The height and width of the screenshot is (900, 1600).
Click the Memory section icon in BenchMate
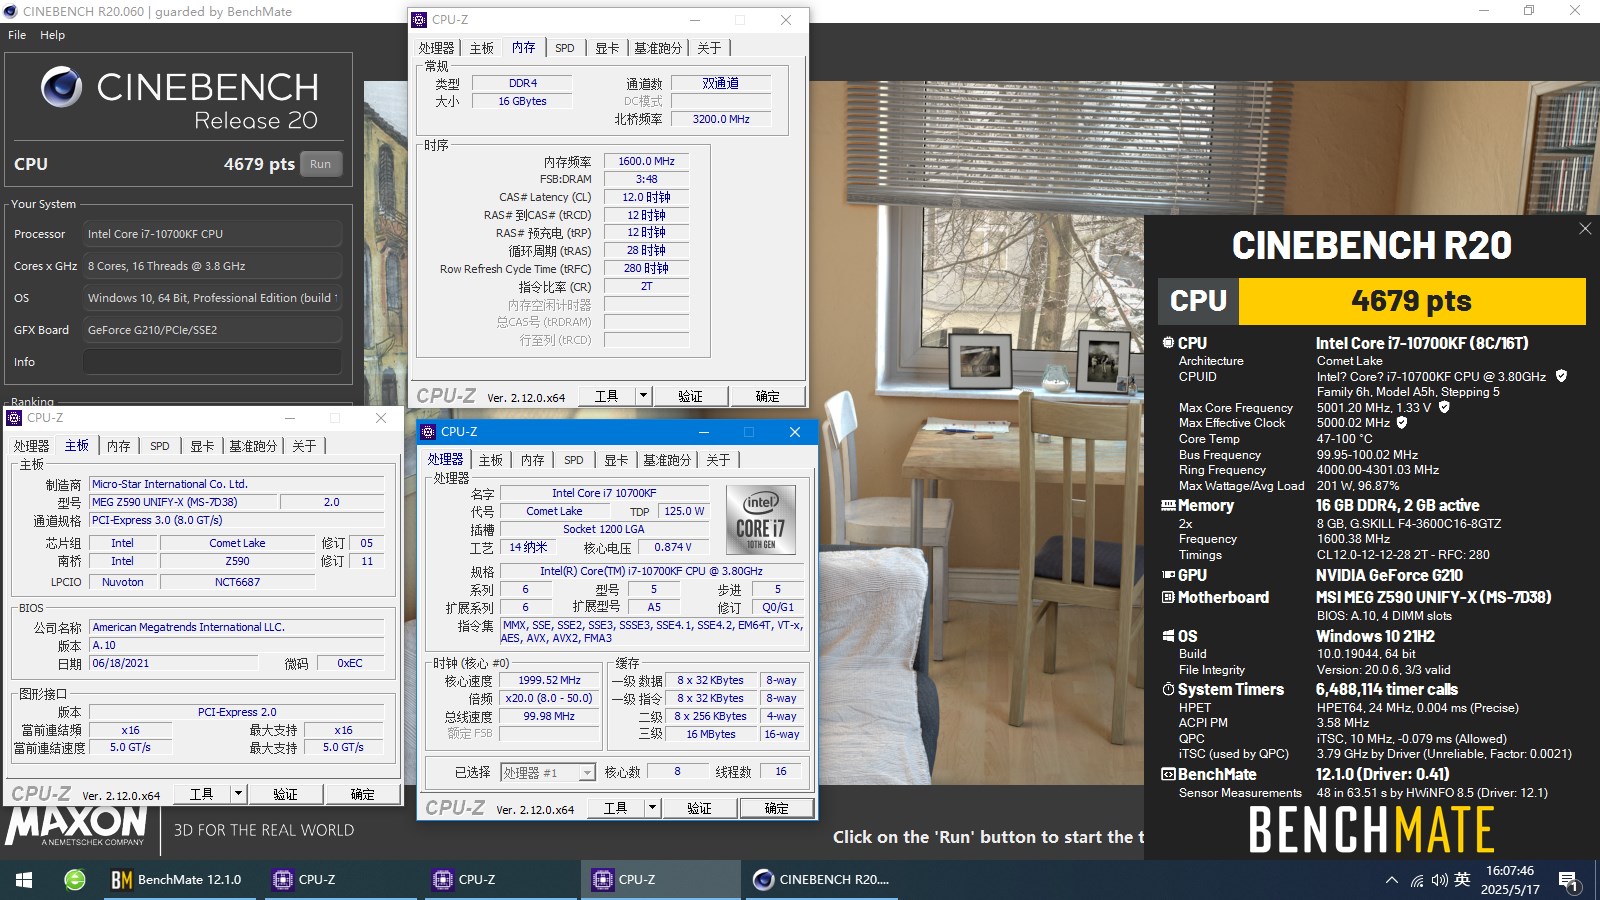pyautogui.click(x=1168, y=506)
